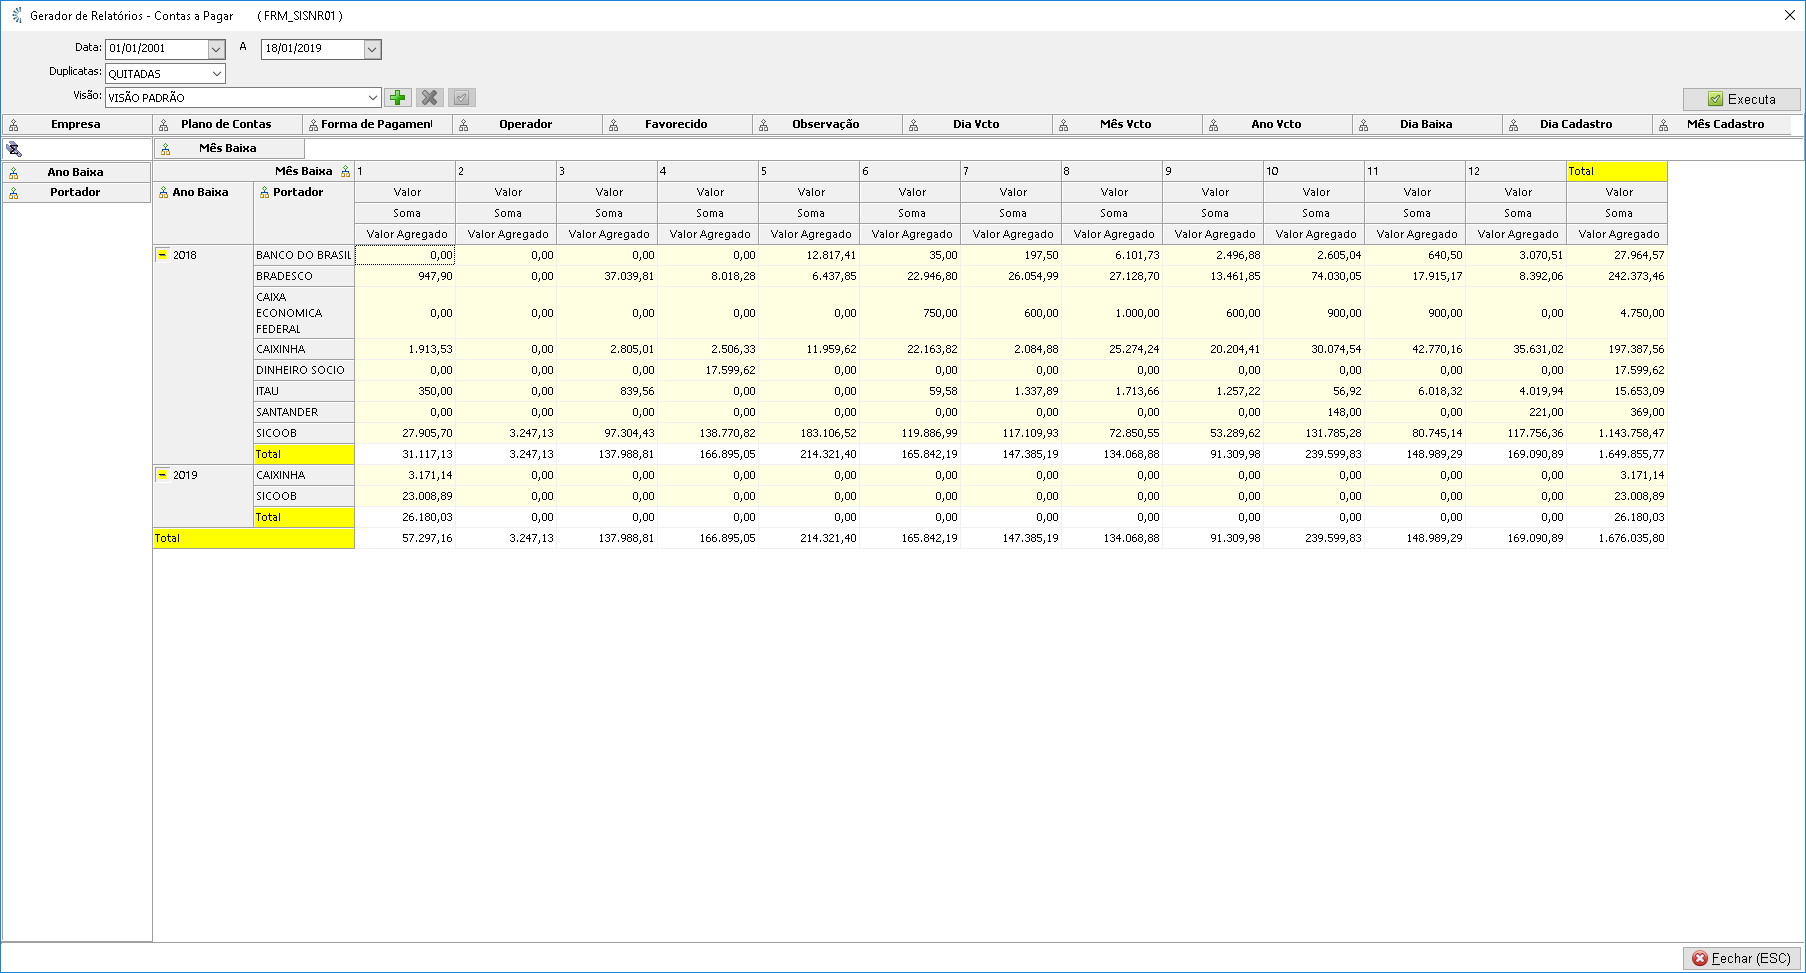Click the Operador field icon
Screen dimensions: 1806x973
click(464, 125)
